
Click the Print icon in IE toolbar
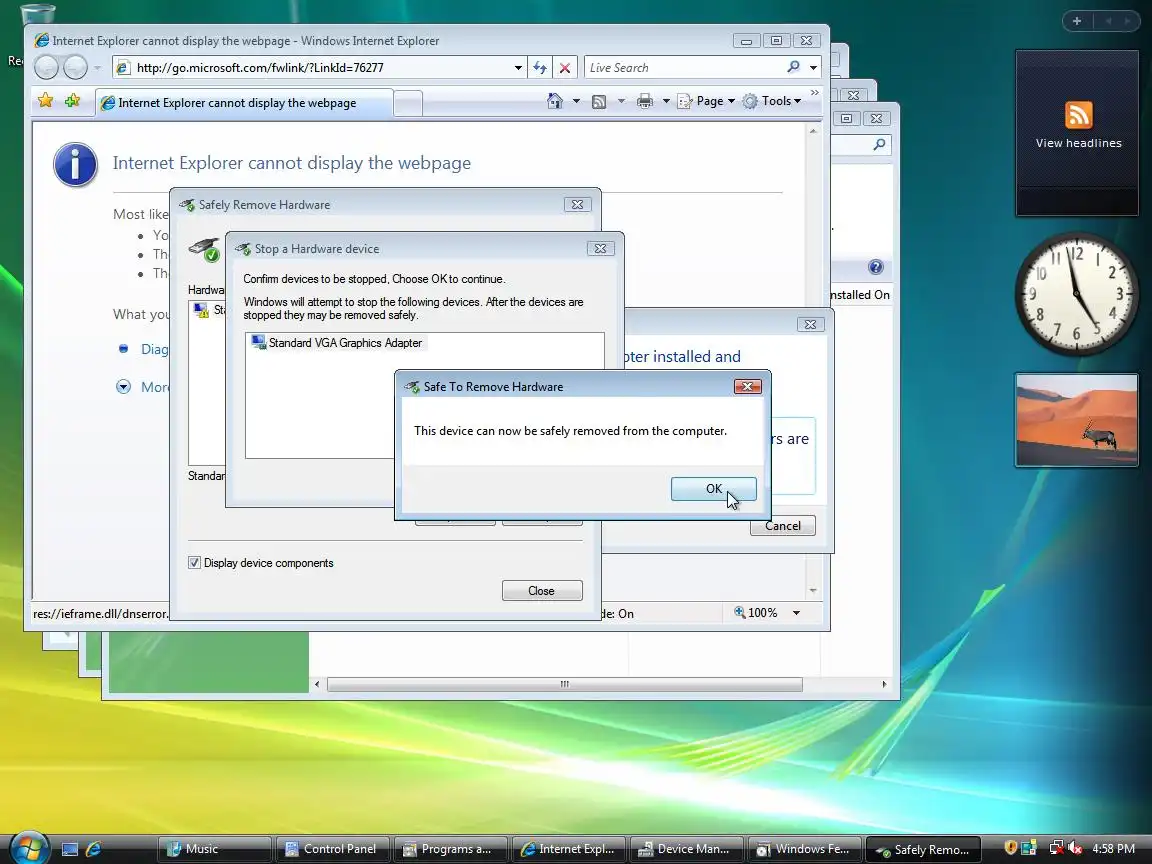[x=644, y=101]
